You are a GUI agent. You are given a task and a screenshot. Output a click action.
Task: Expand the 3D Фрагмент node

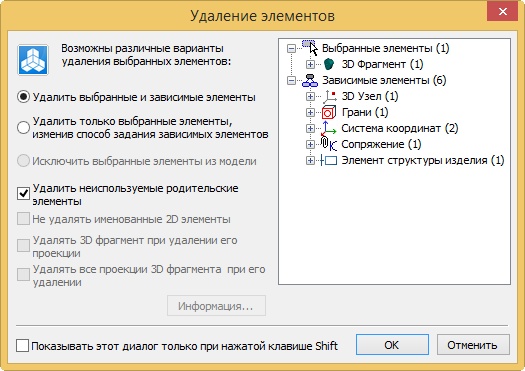(x=310, y=64)
